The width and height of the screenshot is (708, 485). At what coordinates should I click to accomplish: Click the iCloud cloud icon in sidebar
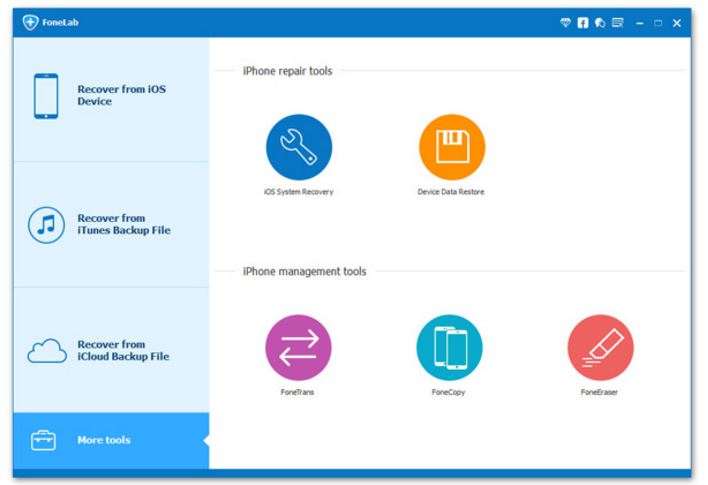pos(47,351)
